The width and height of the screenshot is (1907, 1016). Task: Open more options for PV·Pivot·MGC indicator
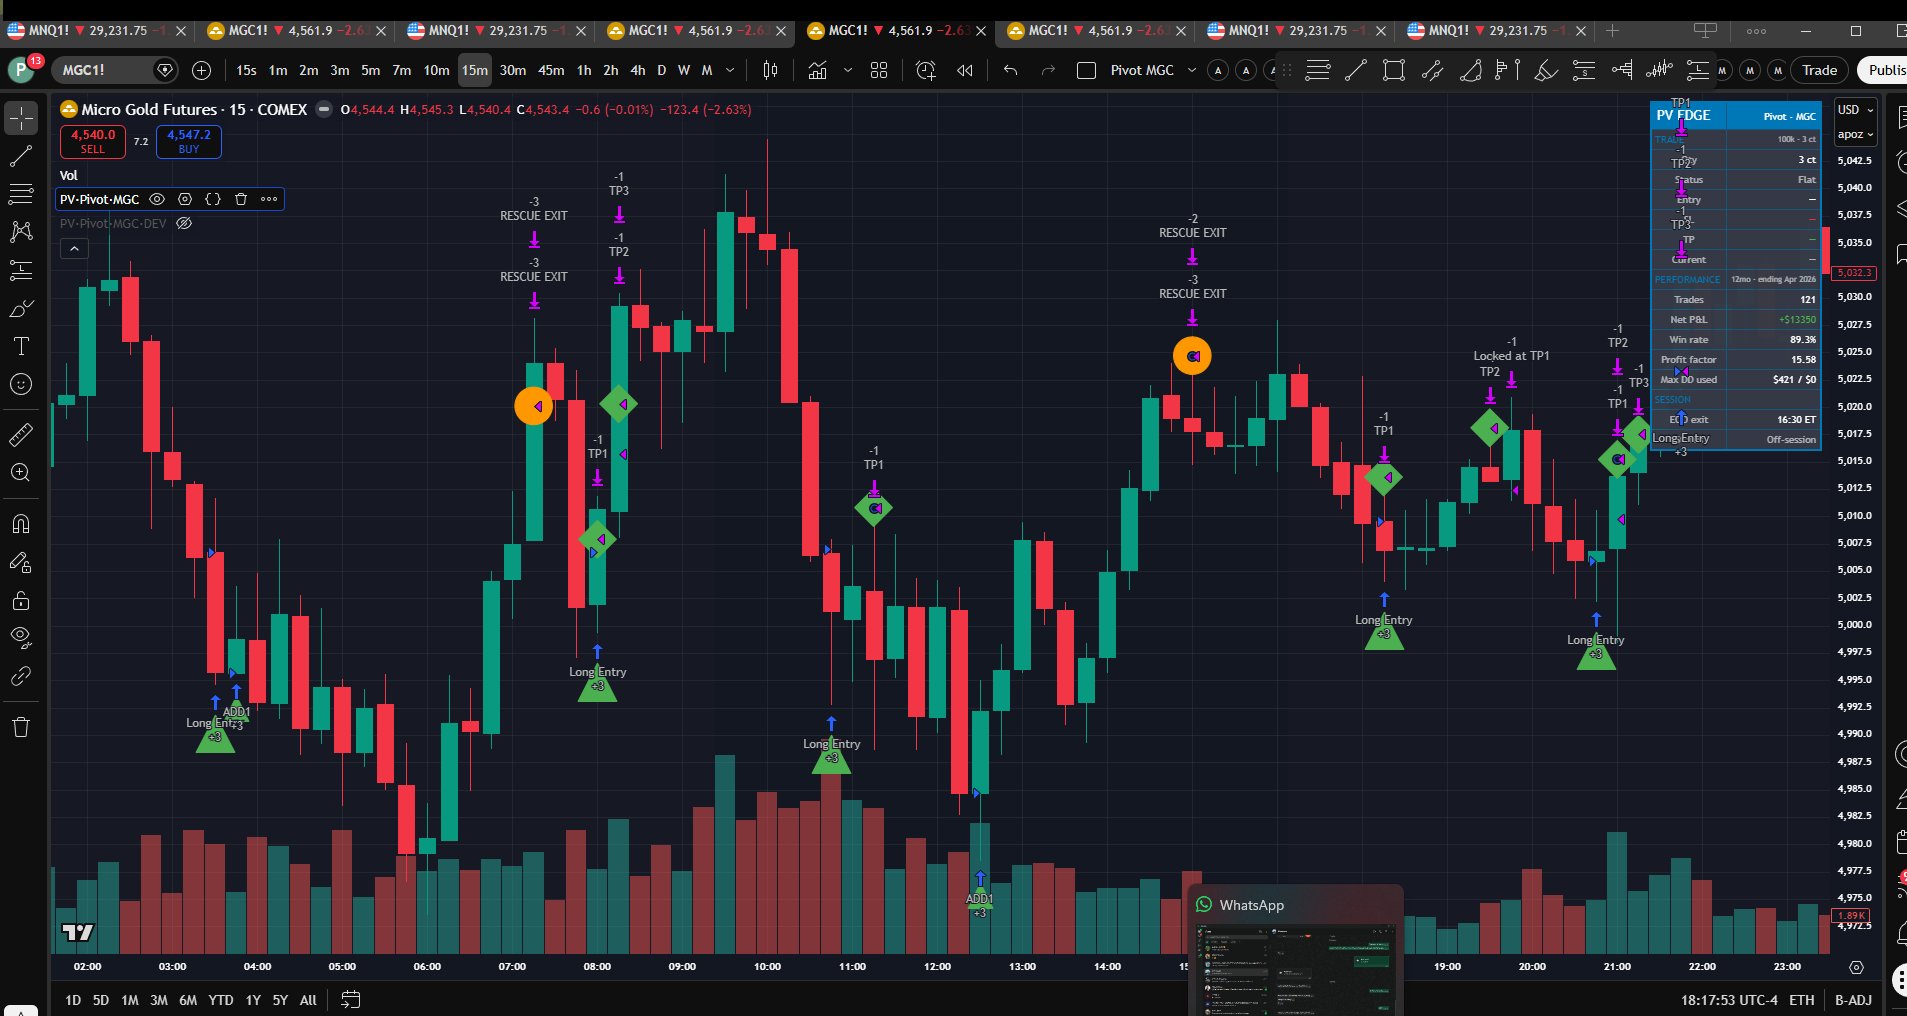pos(269,199)
